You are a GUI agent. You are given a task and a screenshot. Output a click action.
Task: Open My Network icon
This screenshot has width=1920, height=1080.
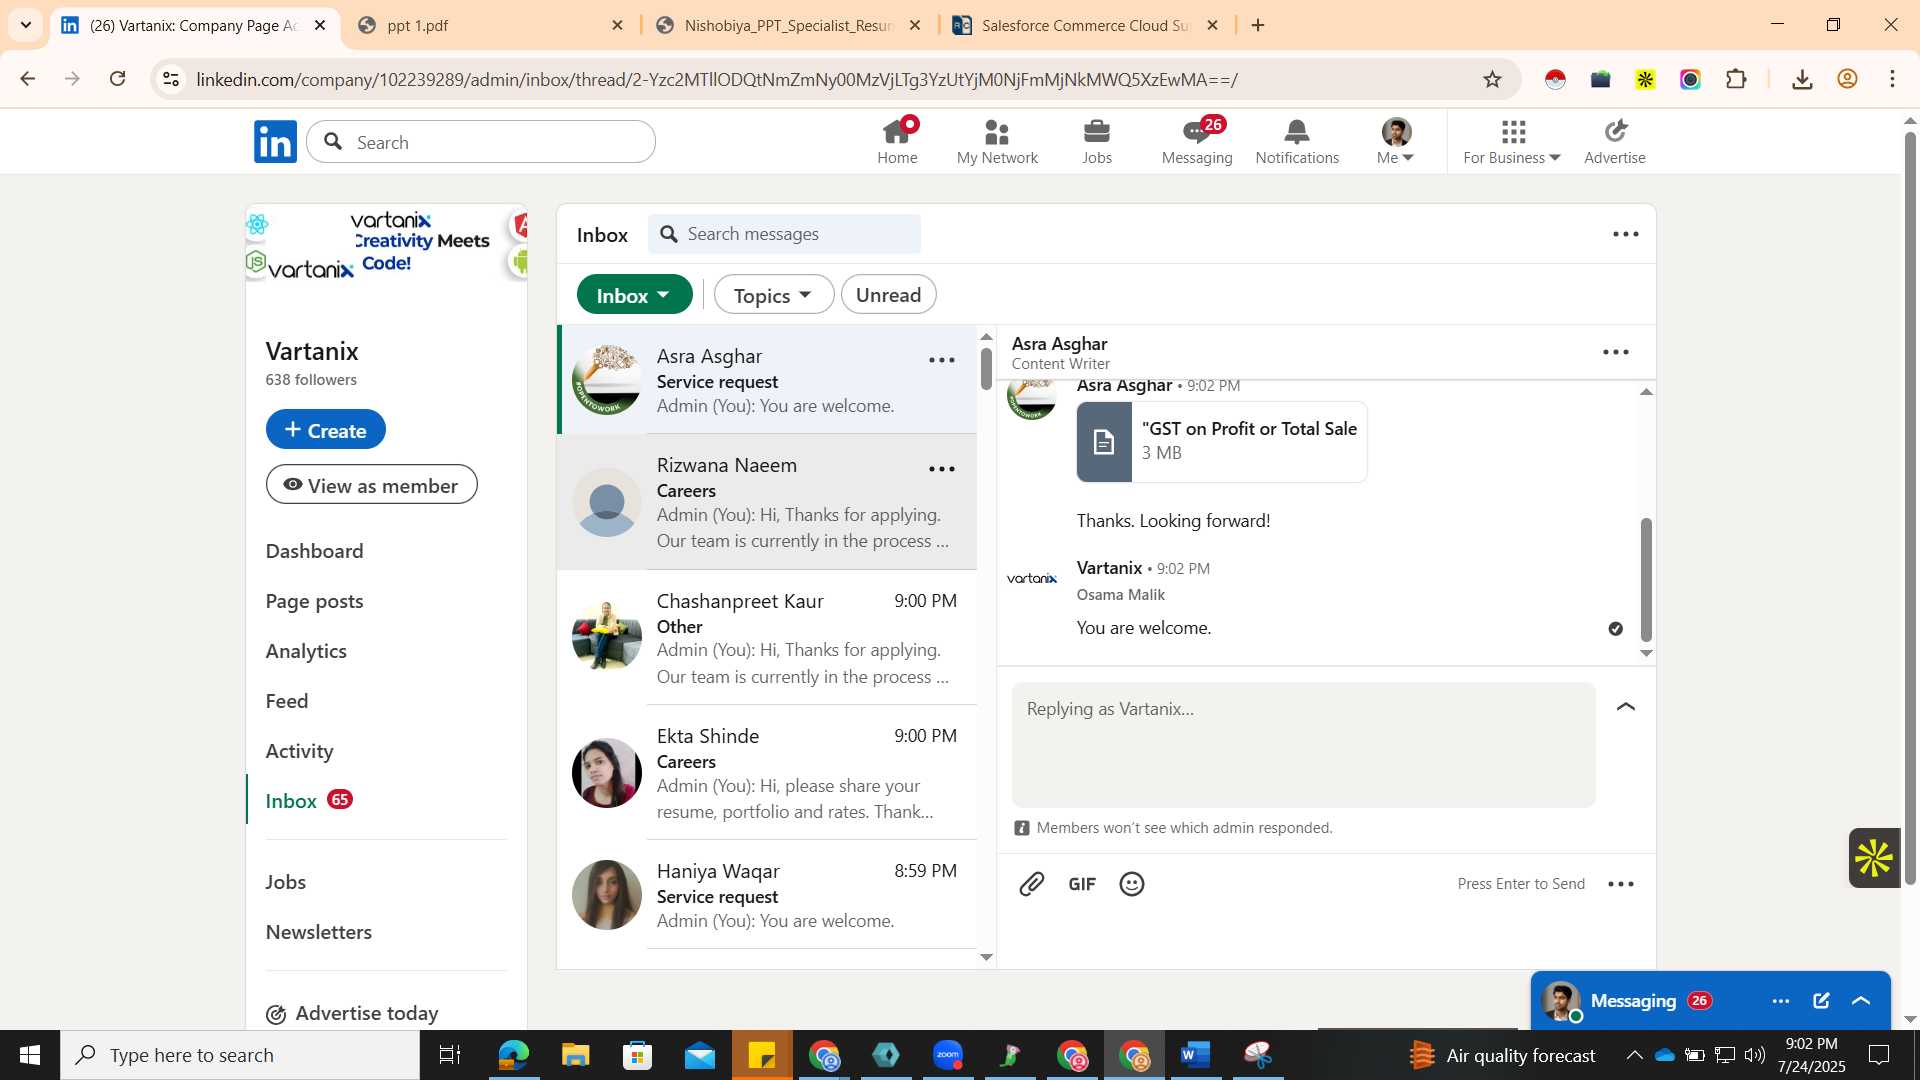point(997,141)
